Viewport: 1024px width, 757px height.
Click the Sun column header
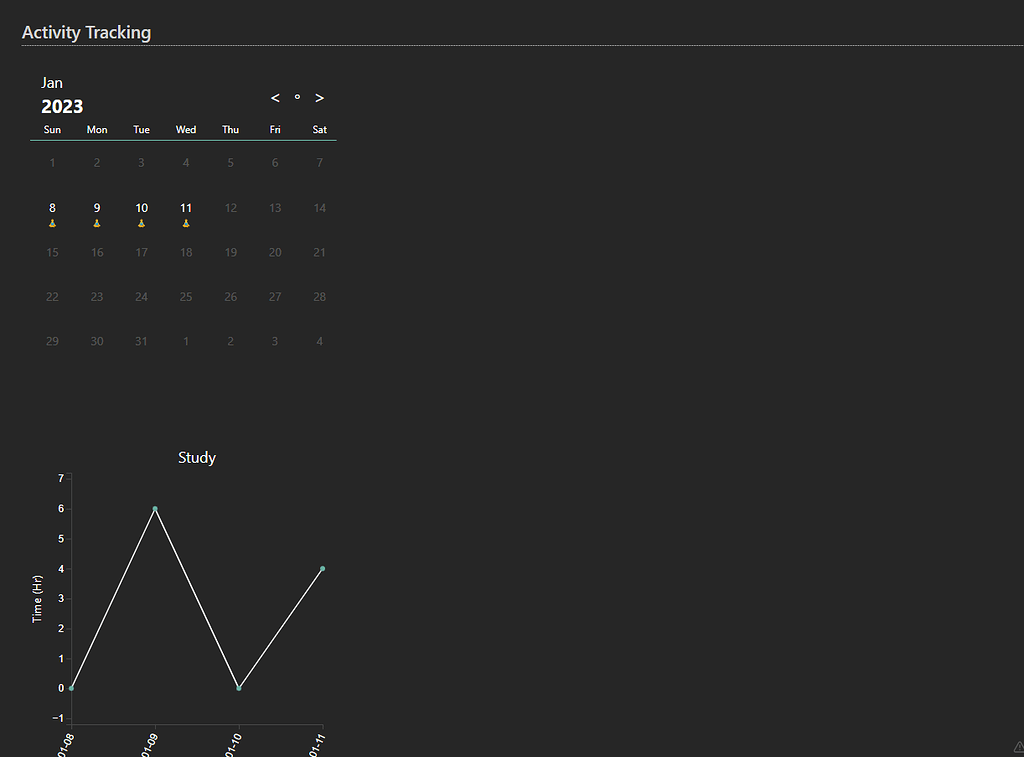coord(52,129)
